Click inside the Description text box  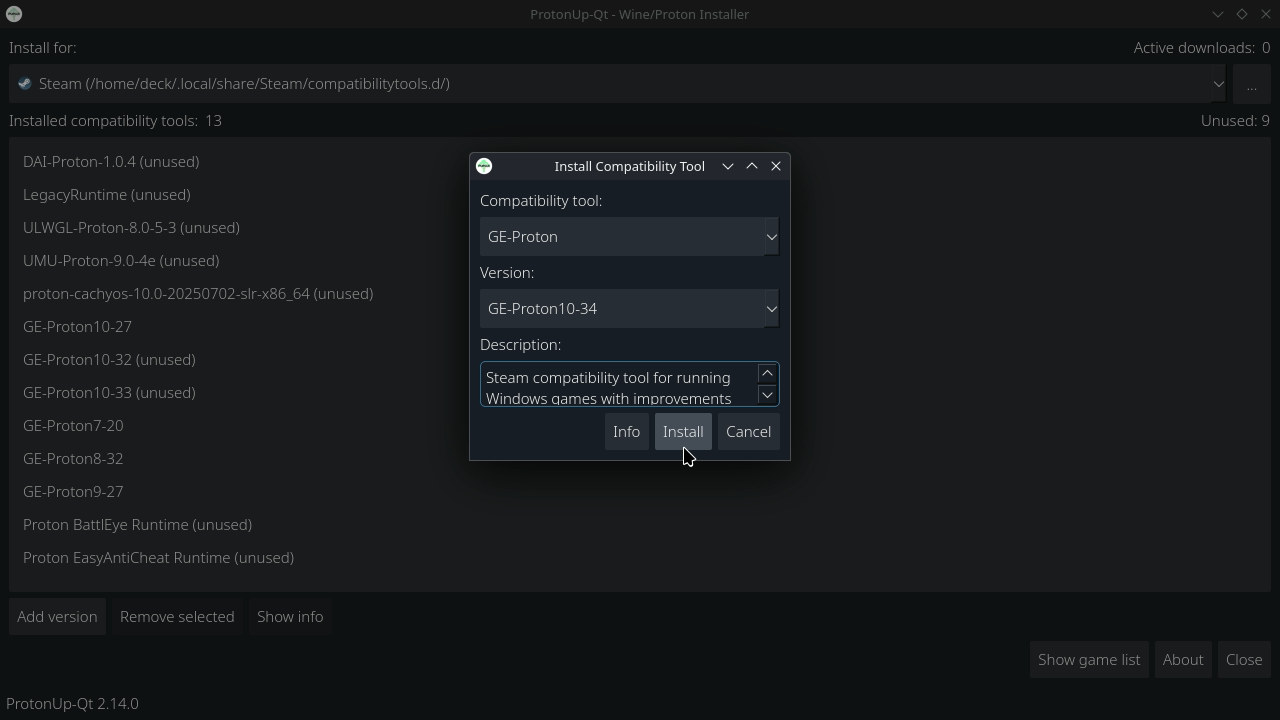coord(615,385)
